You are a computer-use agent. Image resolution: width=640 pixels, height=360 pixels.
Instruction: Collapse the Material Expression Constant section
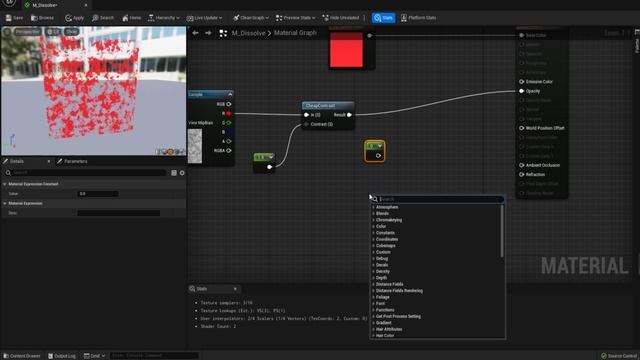click(5, 184)
